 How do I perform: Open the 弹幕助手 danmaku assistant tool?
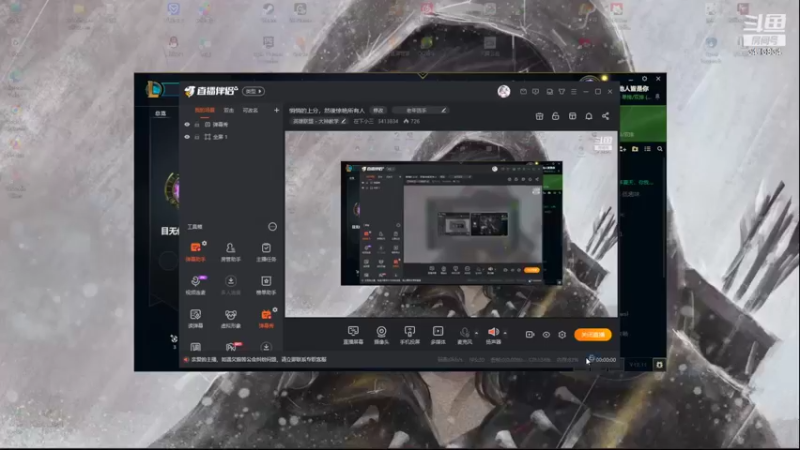click(195, 252)
